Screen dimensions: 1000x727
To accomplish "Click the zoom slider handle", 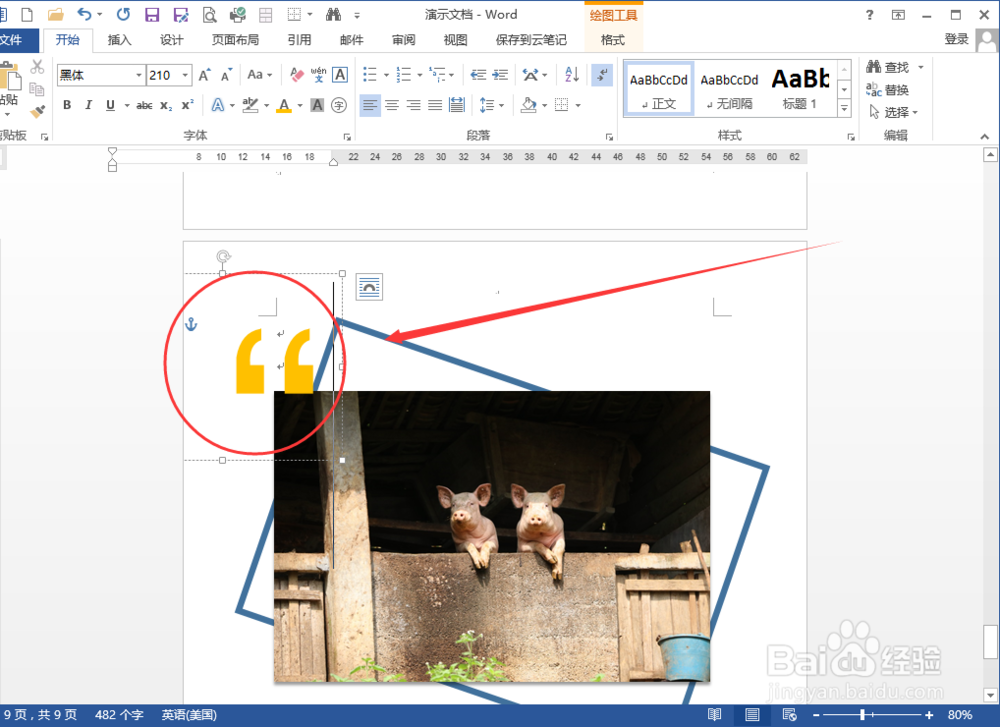I will (862, 715).
